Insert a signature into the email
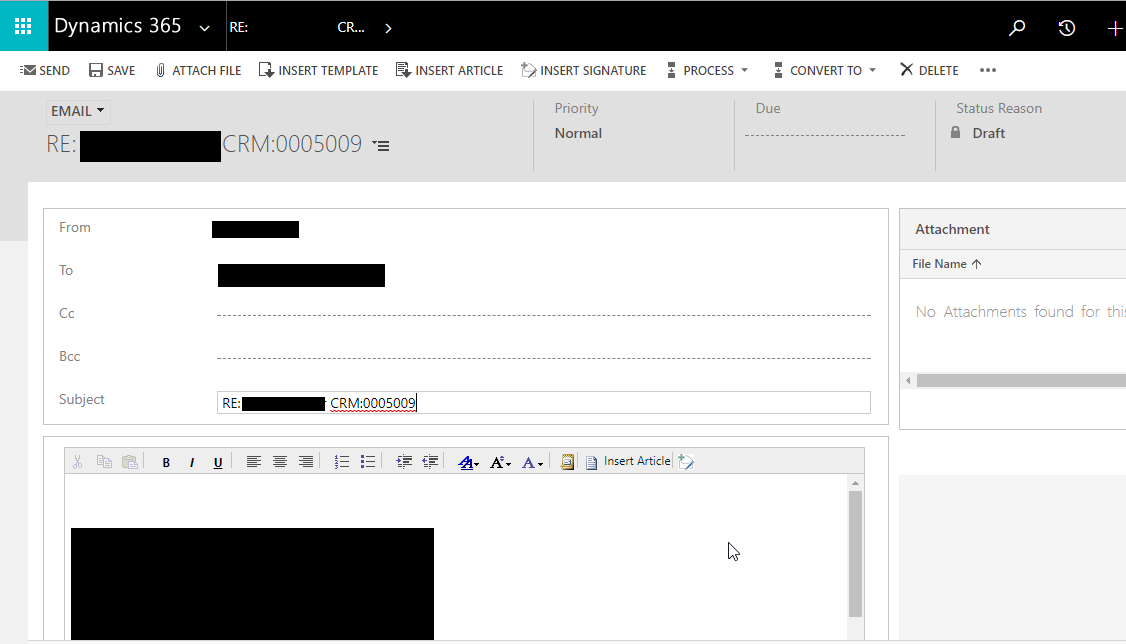Image resolution: width=1126 pixels, height=644 pixels. click(x=584, y=70)
